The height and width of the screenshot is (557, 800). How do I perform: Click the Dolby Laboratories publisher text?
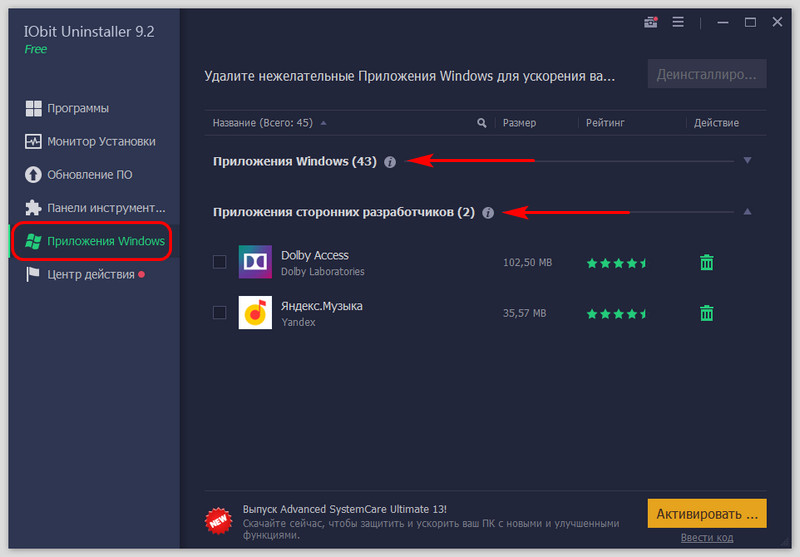coord(323,271)
